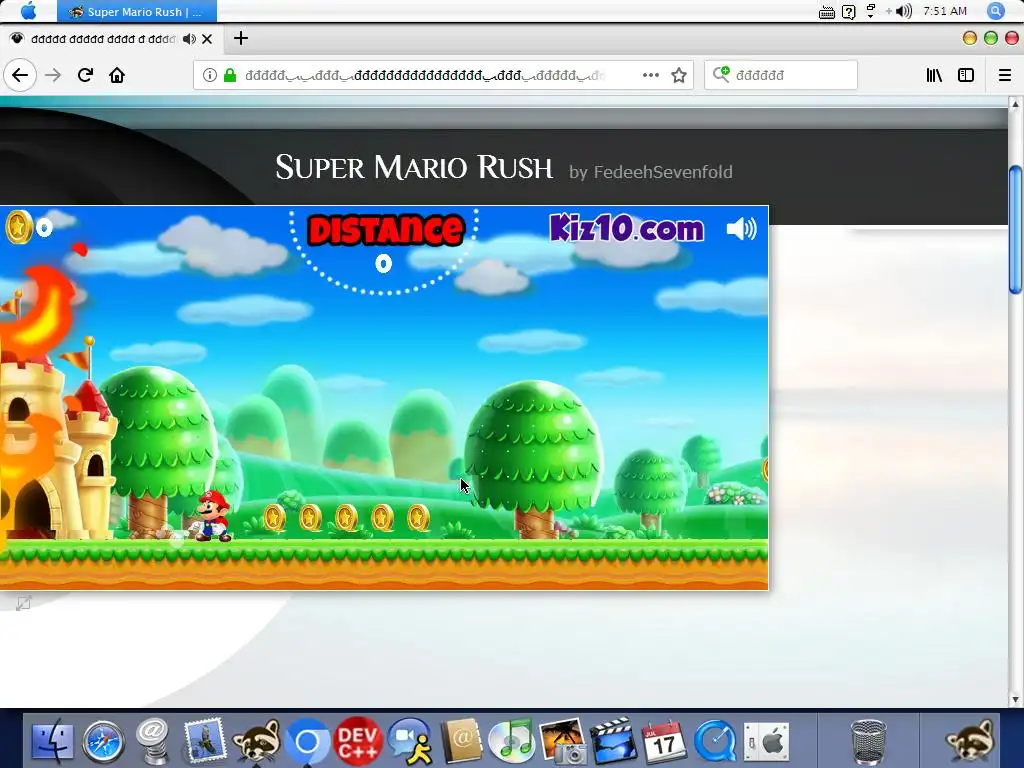Click the raccoon icon next to Trash
This screenshot has height=768, width=1024.
pyautogui.click(x=971, y=742)
